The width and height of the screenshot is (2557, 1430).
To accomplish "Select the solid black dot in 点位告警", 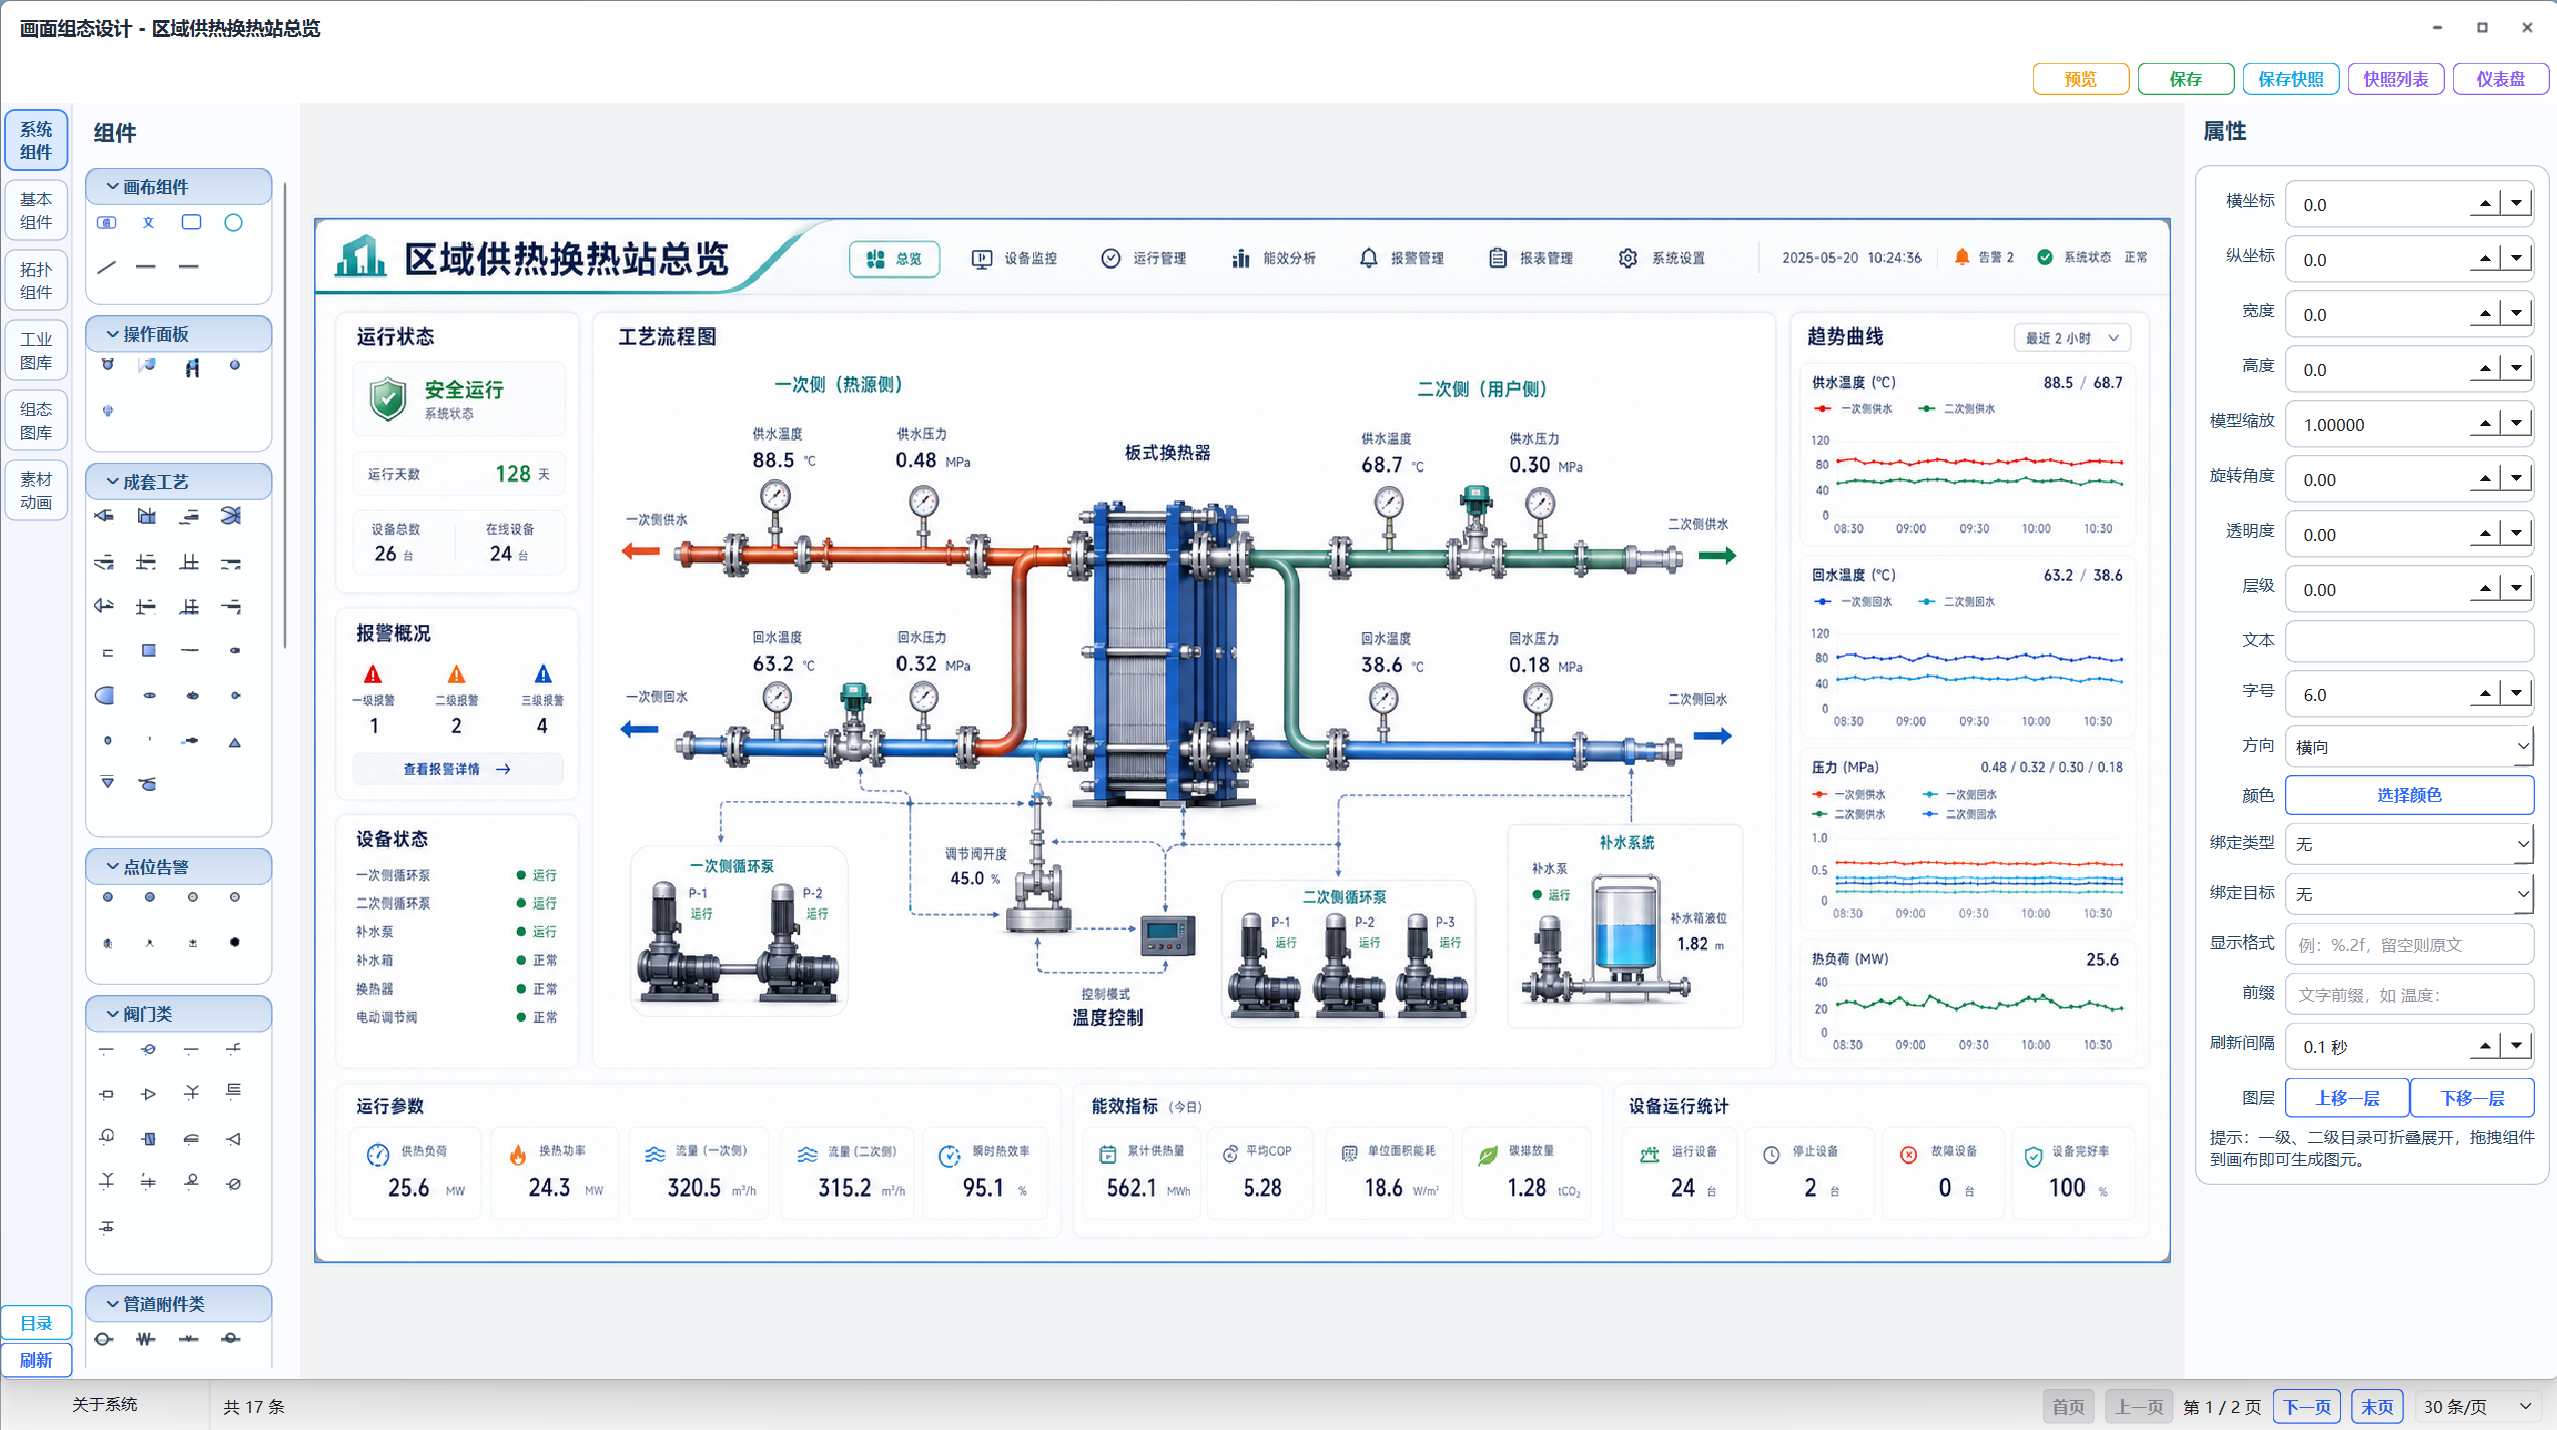I will pyautogui.click(x=234, y=942).
